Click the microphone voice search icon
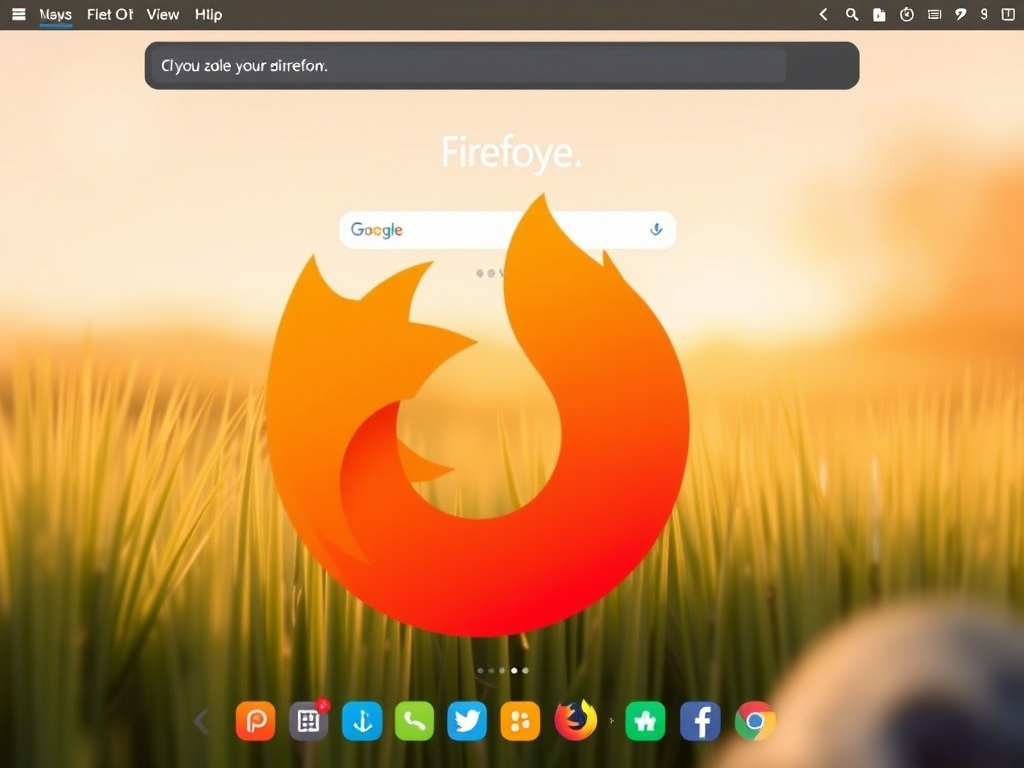The height and width of the screenshot is (768, 1024). tap(656, 229)
